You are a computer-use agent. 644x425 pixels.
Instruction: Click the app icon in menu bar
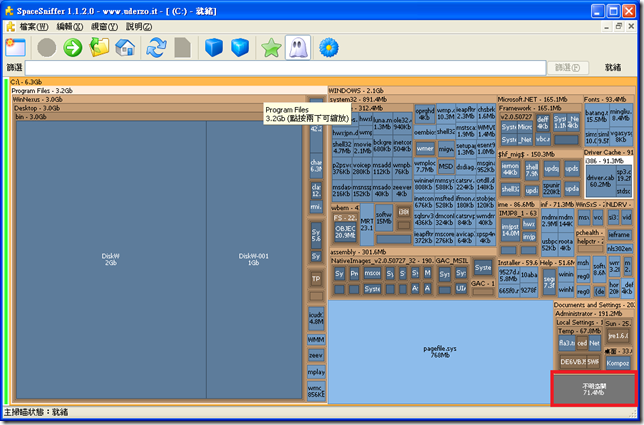[10, 27]
